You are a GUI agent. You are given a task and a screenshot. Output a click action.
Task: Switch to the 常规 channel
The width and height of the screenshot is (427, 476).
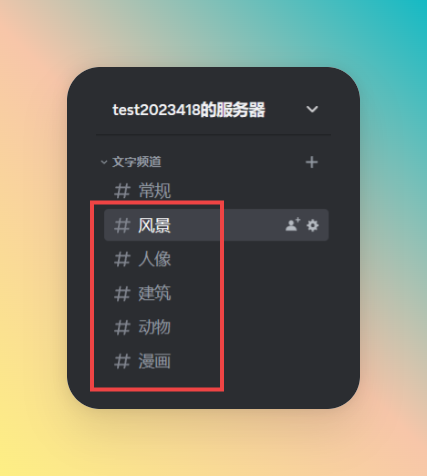coord(154,191)
